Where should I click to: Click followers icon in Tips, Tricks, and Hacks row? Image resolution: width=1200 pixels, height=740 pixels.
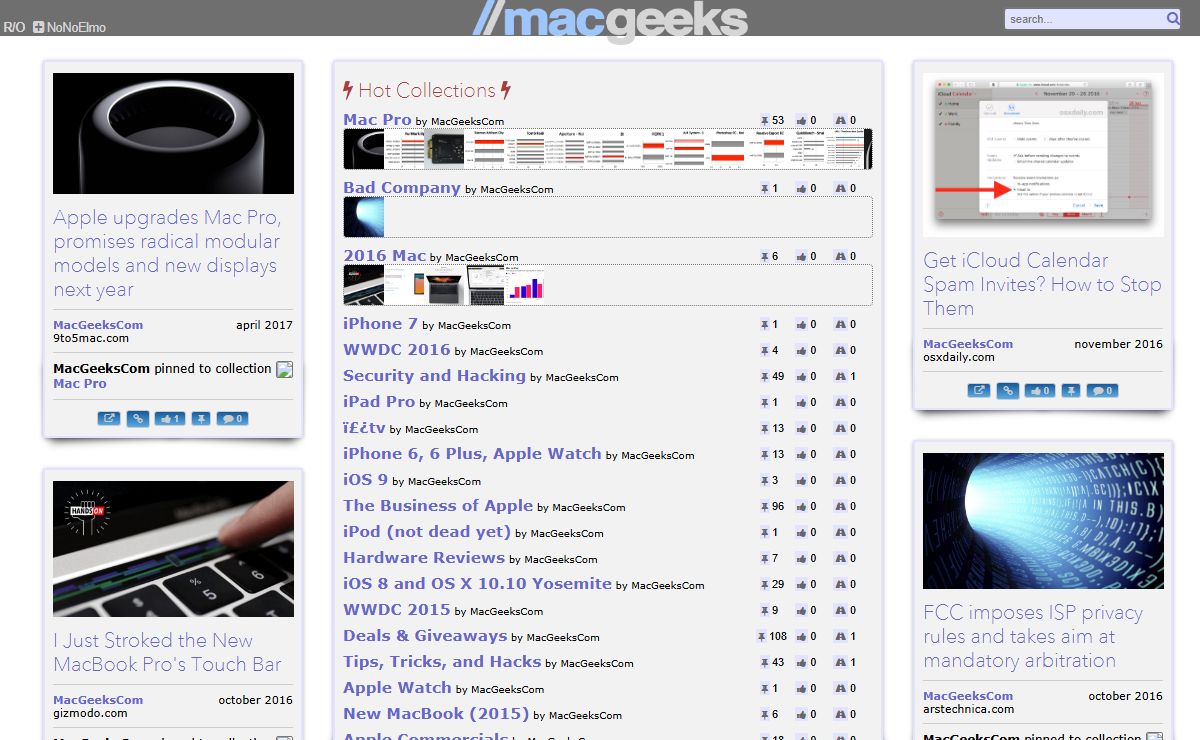tap(840, 662)
